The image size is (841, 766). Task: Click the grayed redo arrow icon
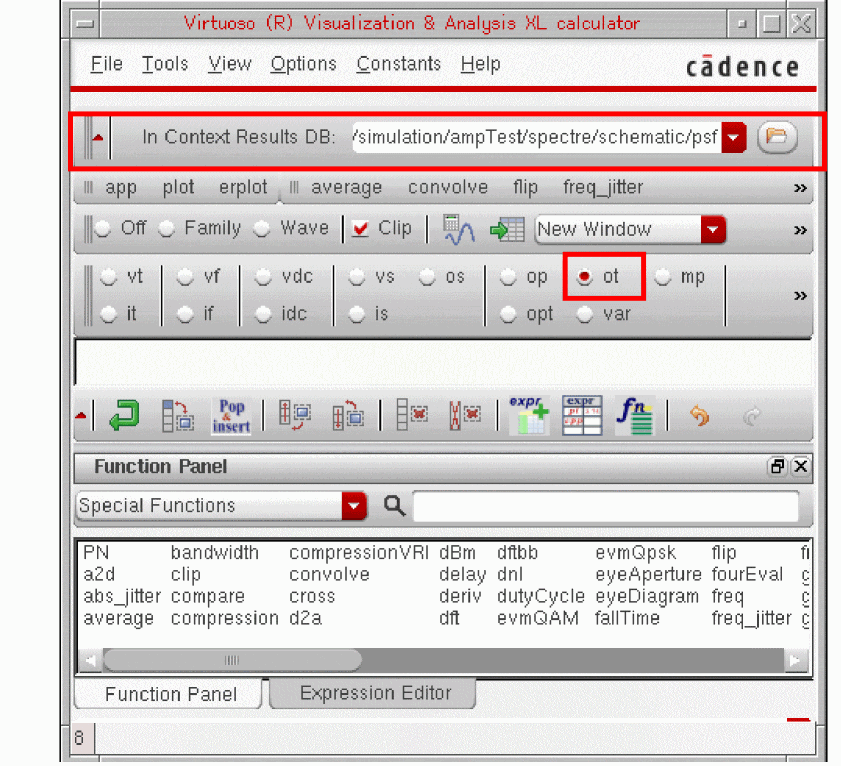pos(752,416)
